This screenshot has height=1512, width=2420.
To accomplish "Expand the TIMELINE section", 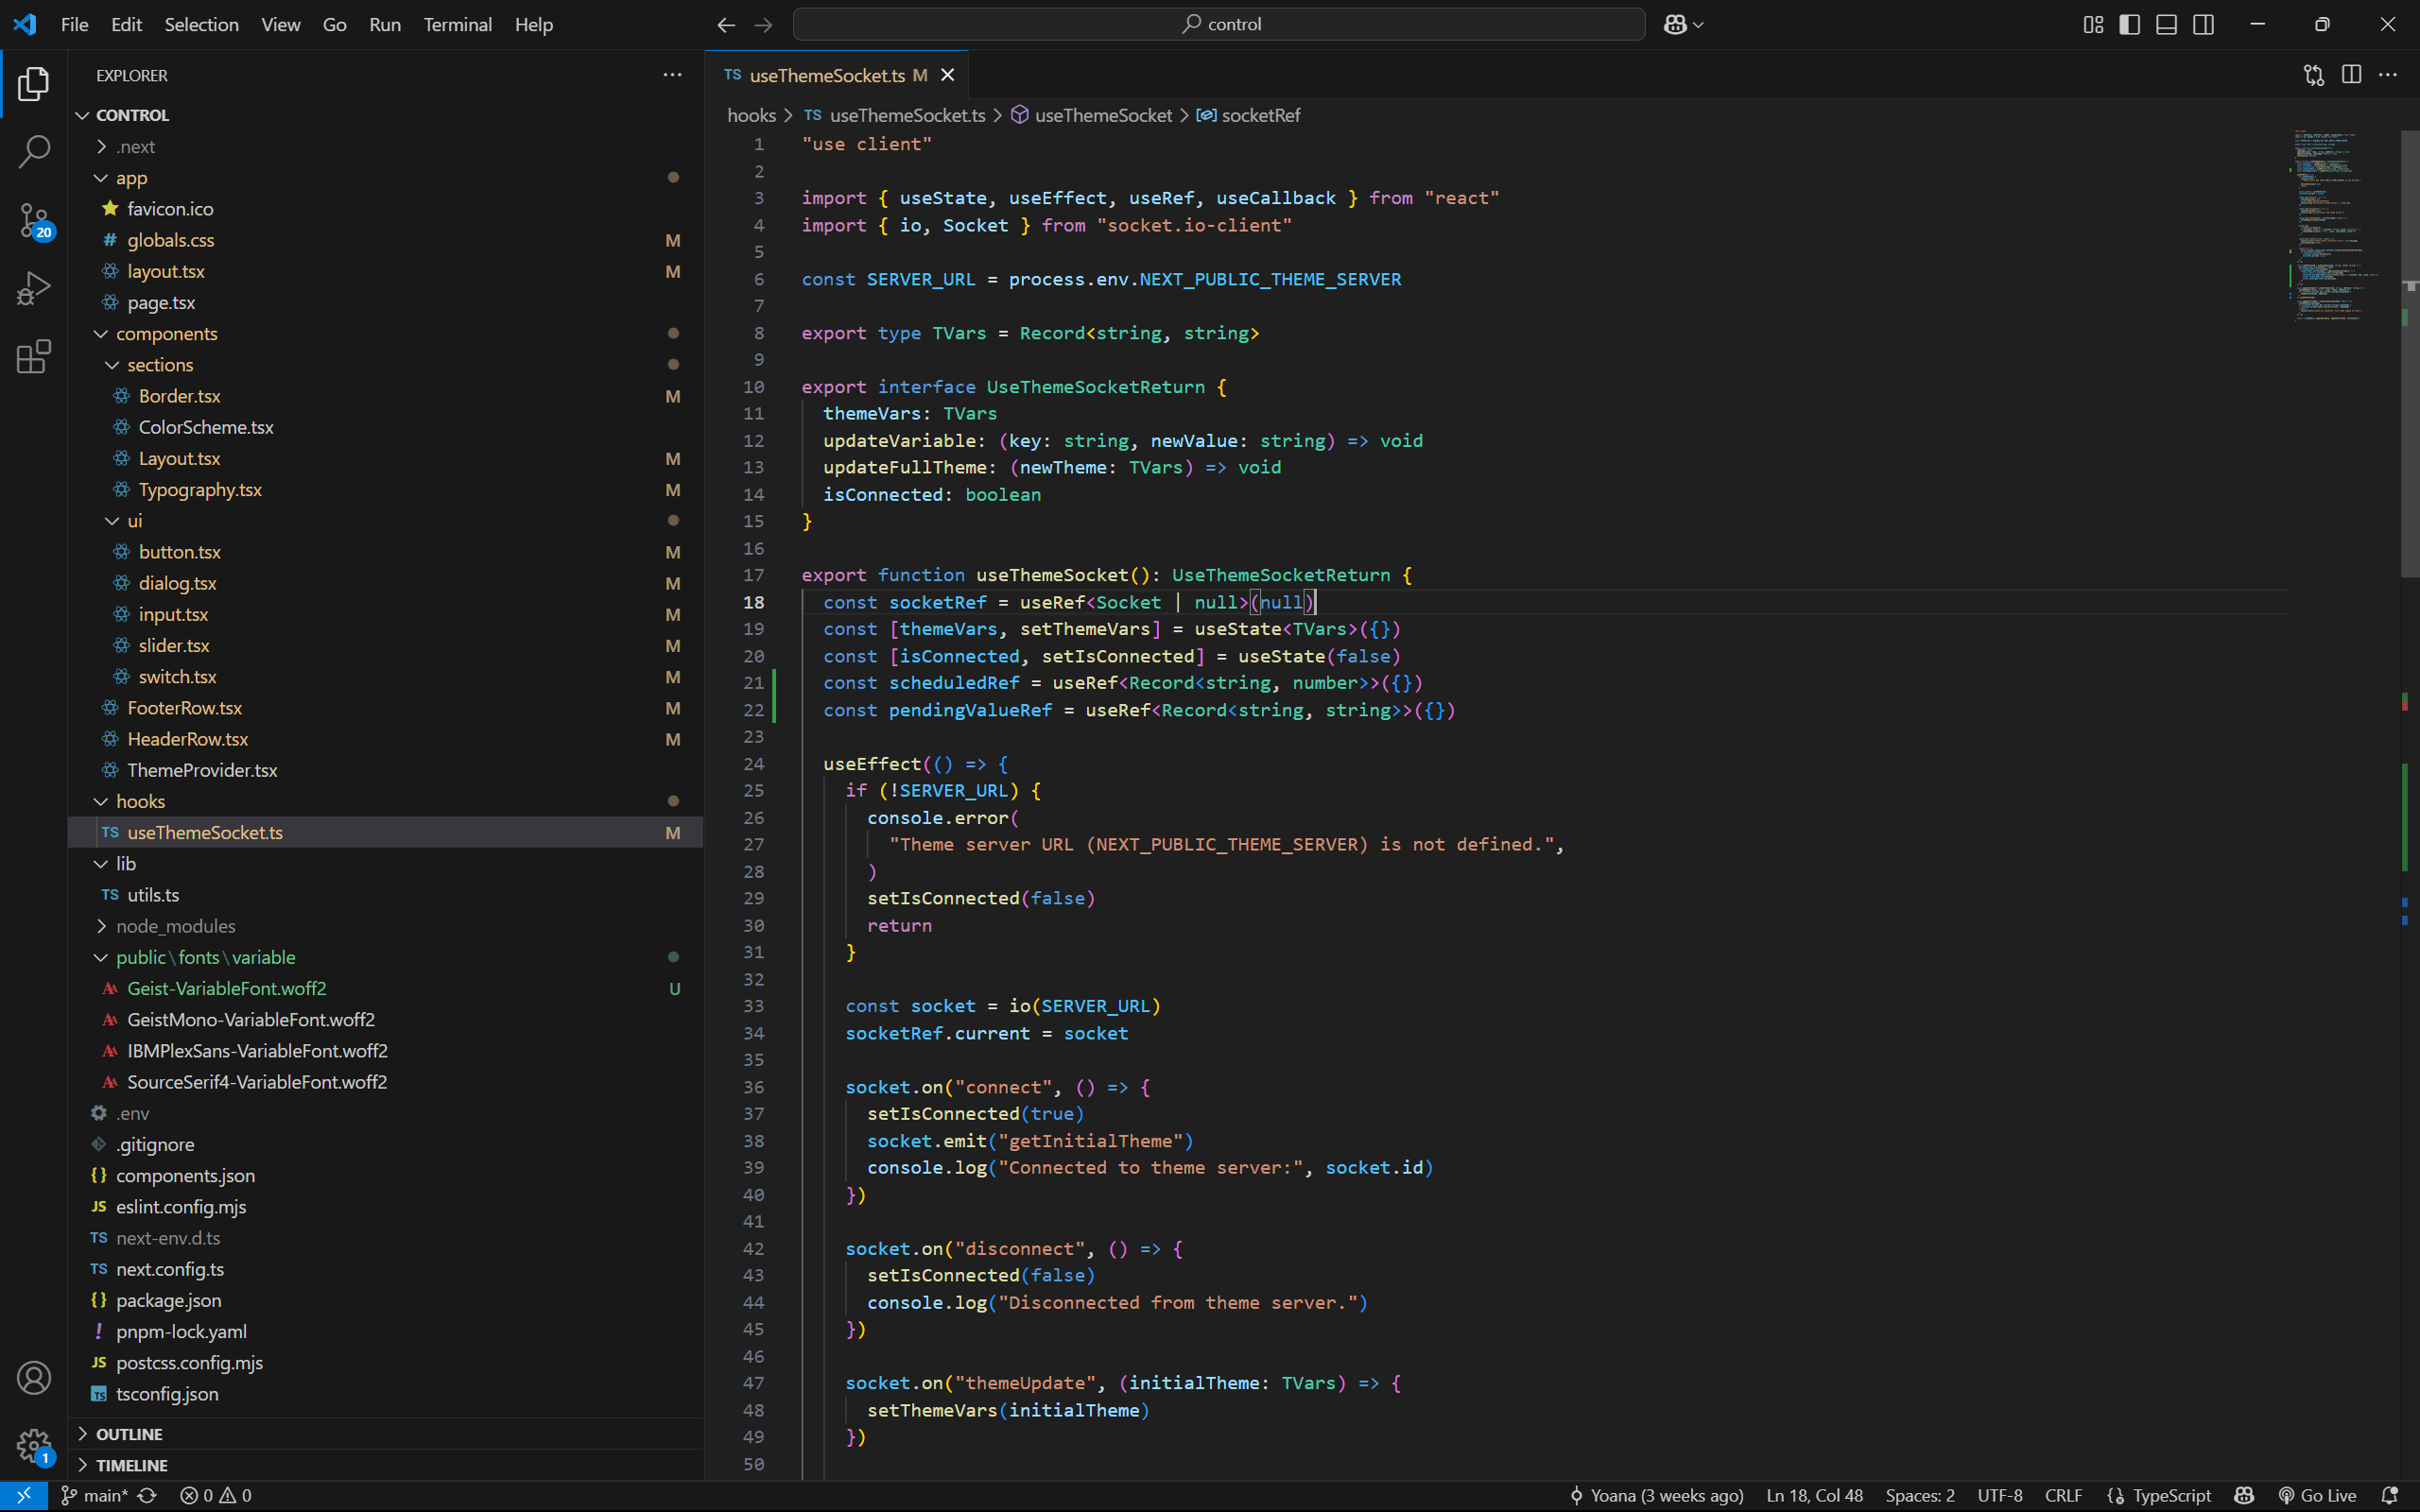I will [385, 1464].
